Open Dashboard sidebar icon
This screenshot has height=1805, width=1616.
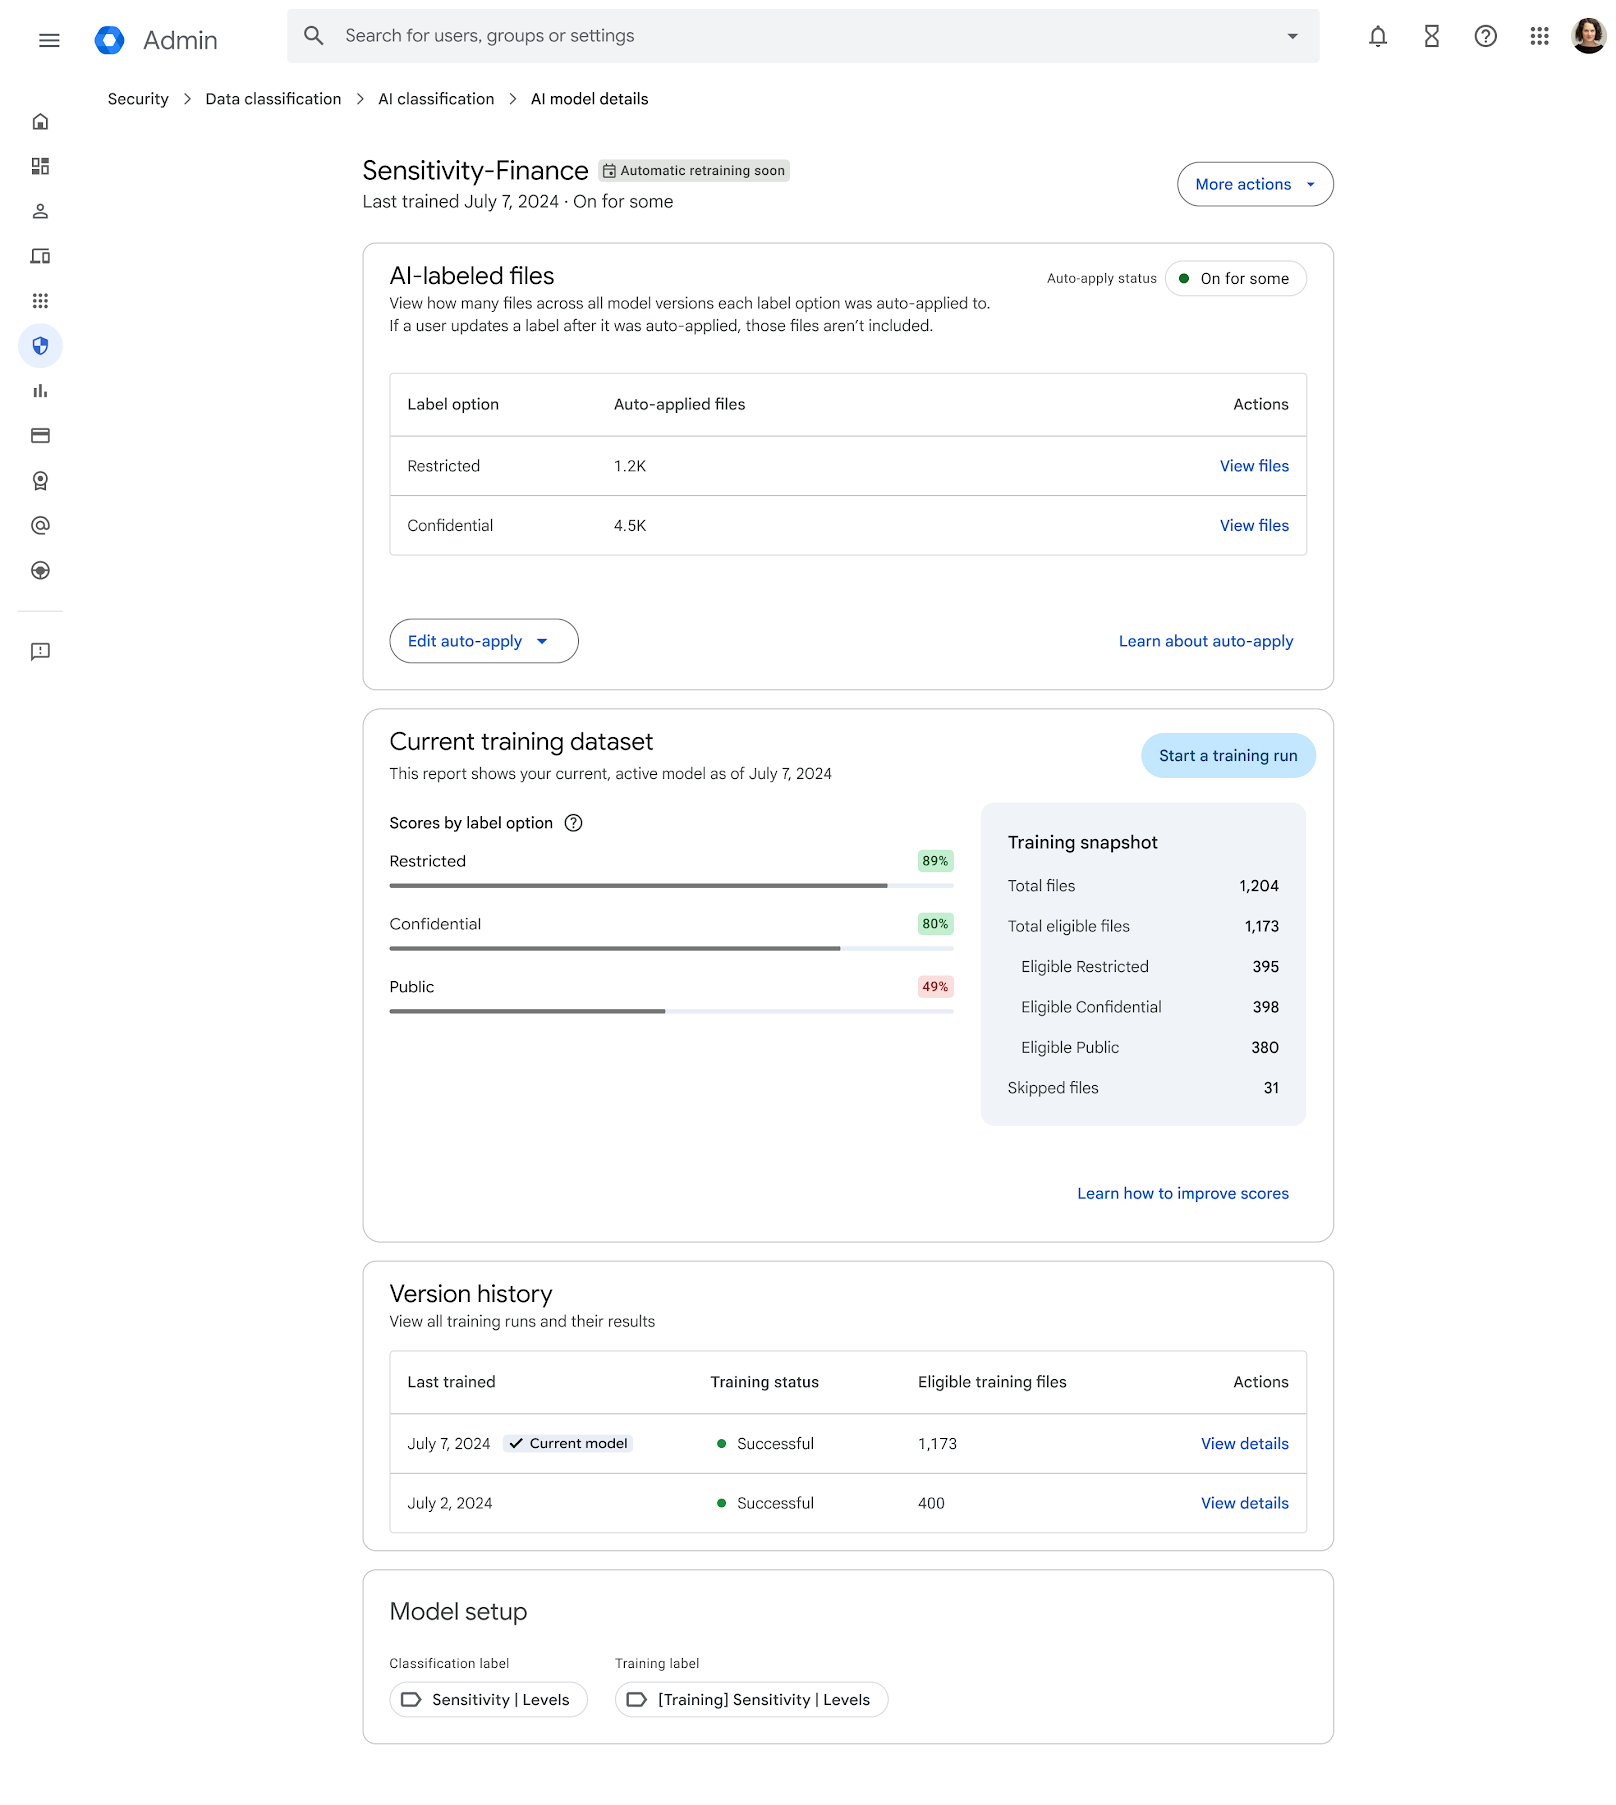coord(40,166)
